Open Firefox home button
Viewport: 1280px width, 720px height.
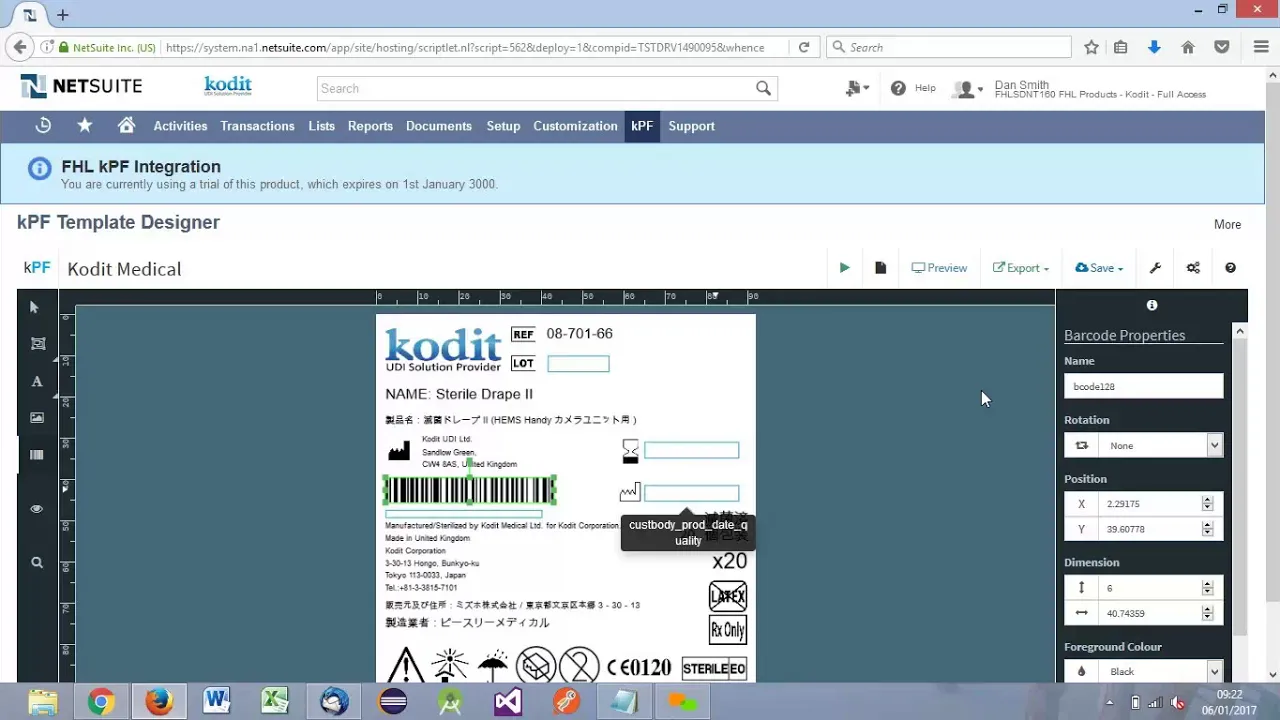(x=1188, y=47)
